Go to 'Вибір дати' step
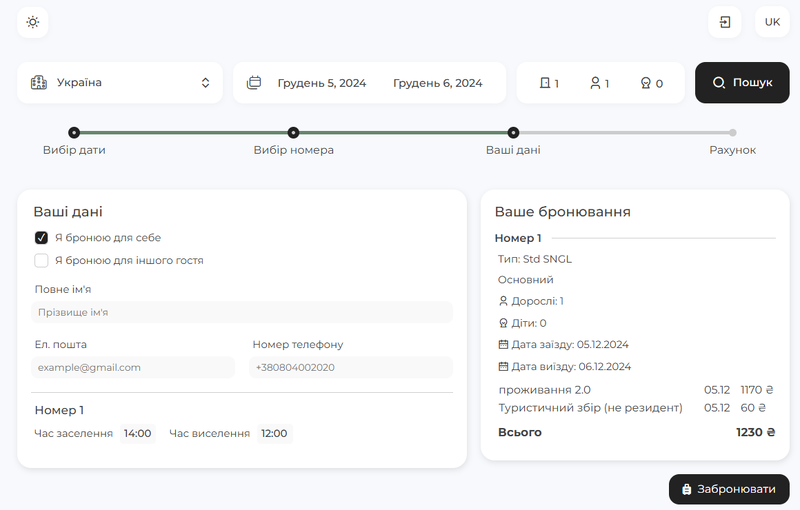800x510 pixels. pyautogui.click(x=74, y=133)
